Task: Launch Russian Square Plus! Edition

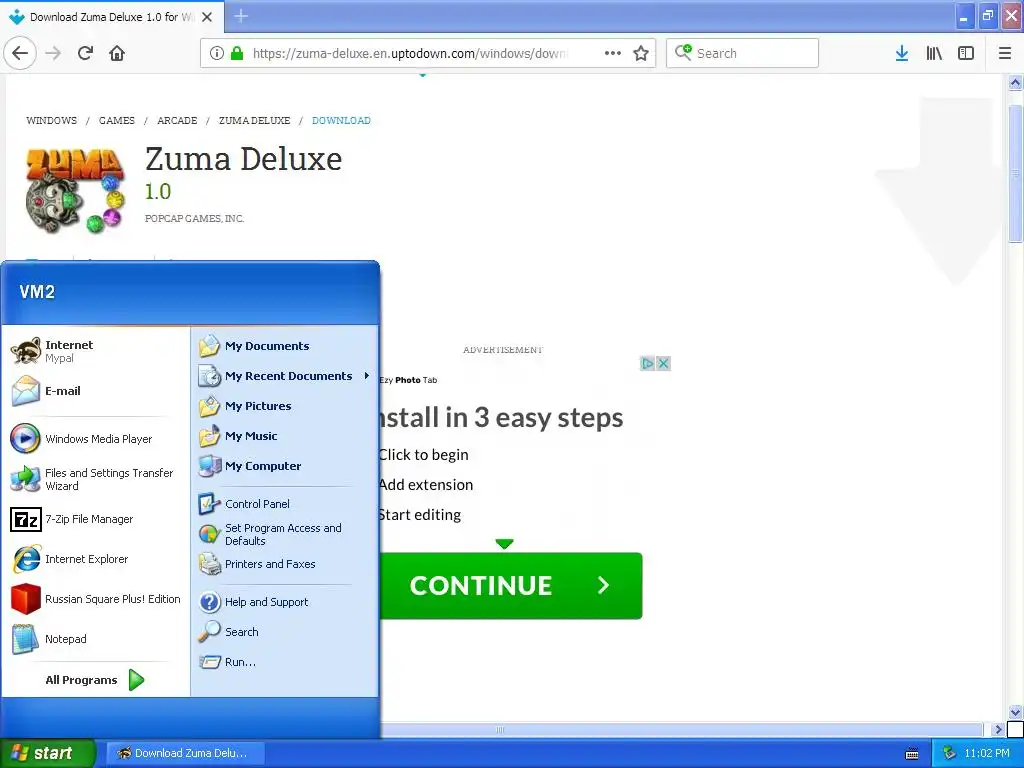Action: point(95,599)
